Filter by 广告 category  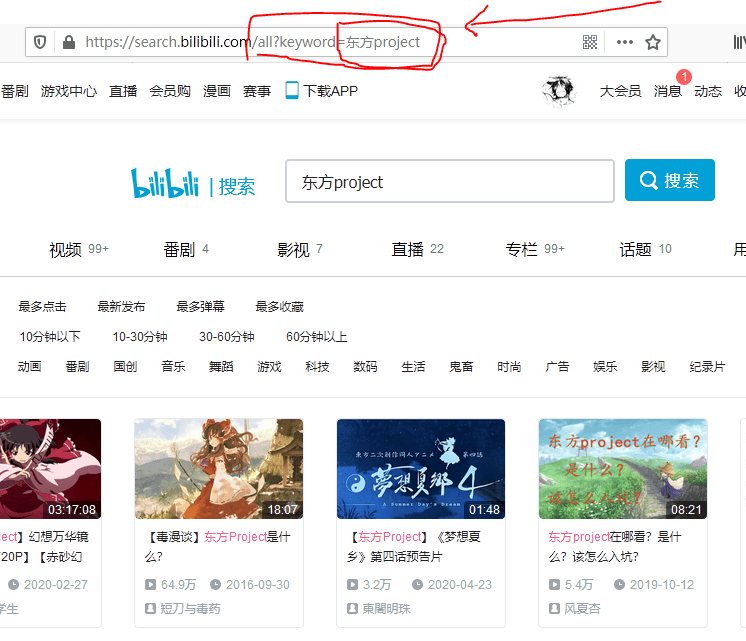tap(557, 366)
